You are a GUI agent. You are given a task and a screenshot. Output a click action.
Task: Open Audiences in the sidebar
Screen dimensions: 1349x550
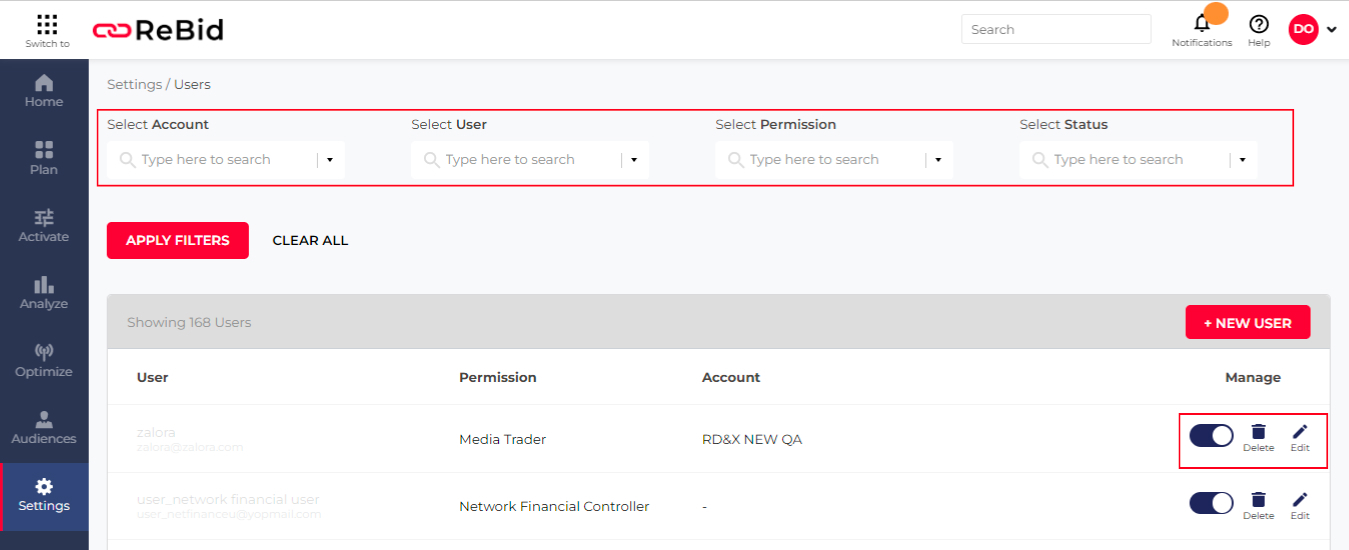coord(44,428)
